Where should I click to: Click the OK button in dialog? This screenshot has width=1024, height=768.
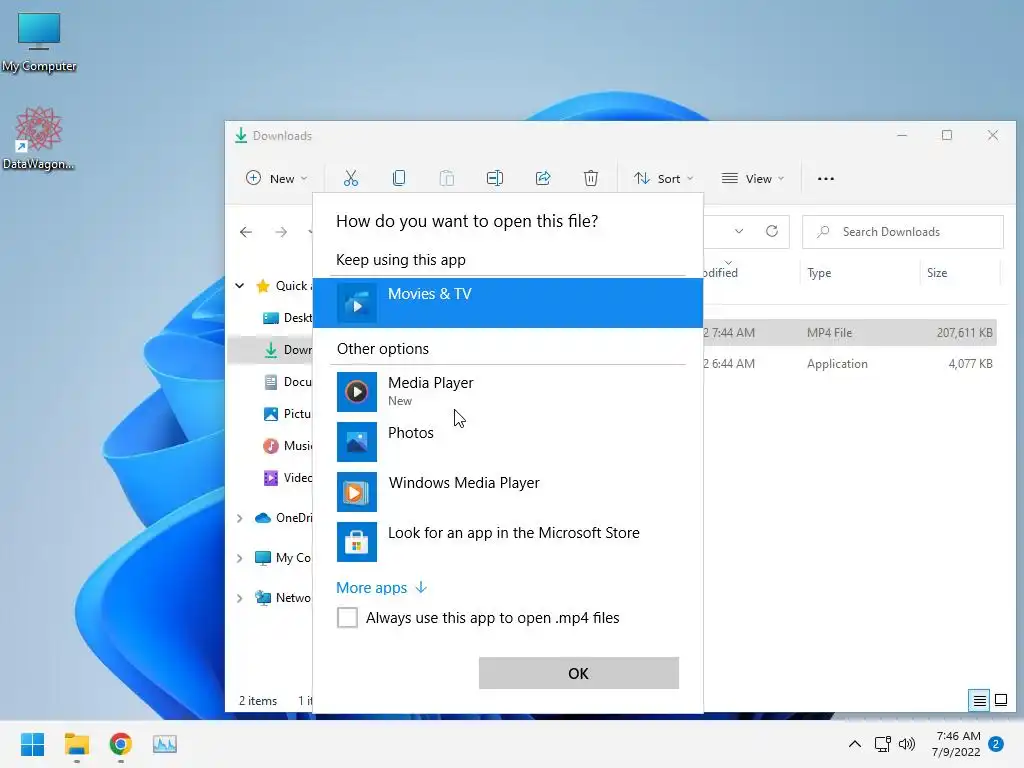(579, 673)
